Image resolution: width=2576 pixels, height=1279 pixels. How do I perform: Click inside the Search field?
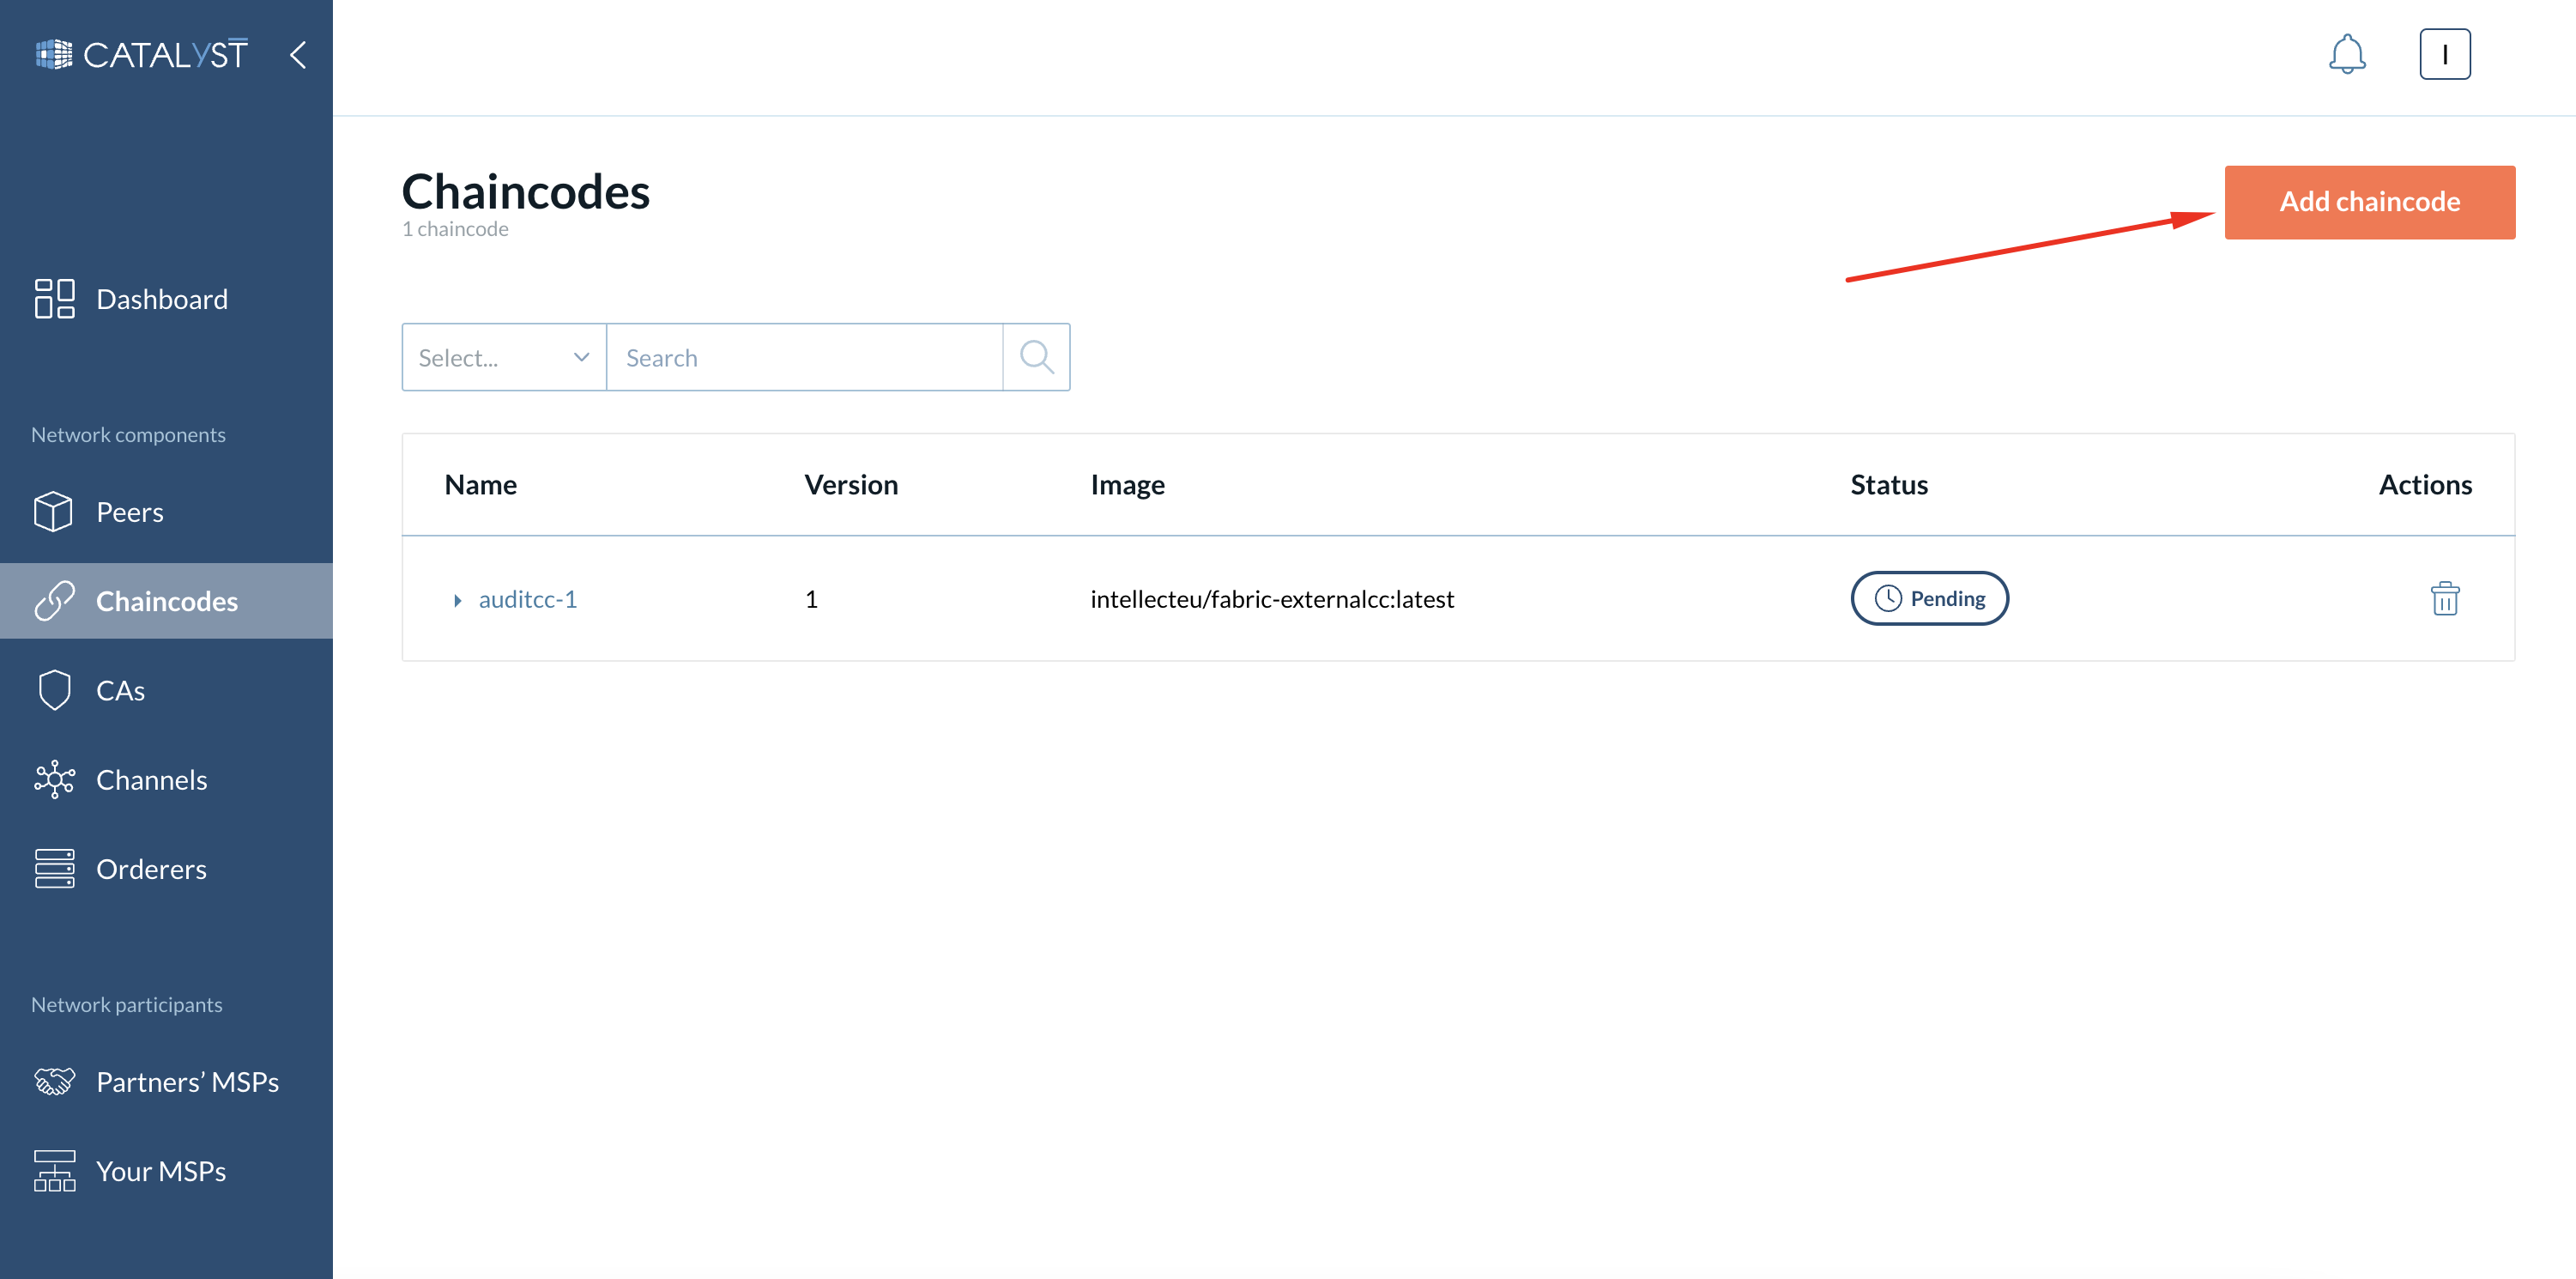790,357
